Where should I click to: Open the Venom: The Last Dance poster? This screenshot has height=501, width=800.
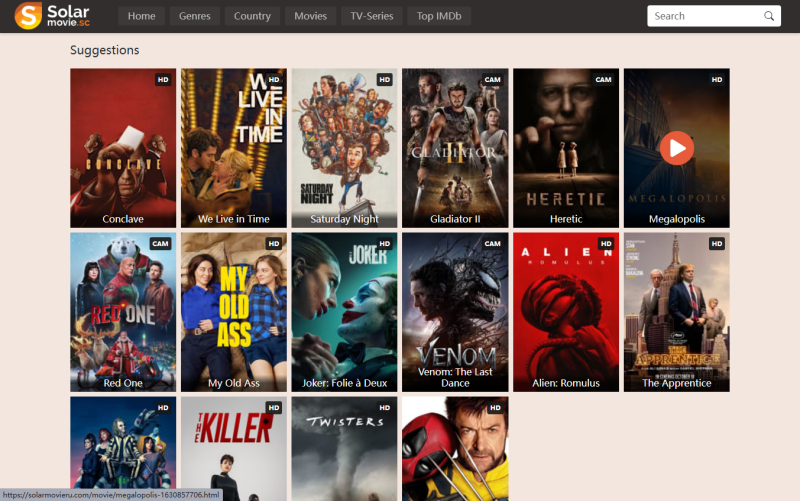tap(455, 312)
